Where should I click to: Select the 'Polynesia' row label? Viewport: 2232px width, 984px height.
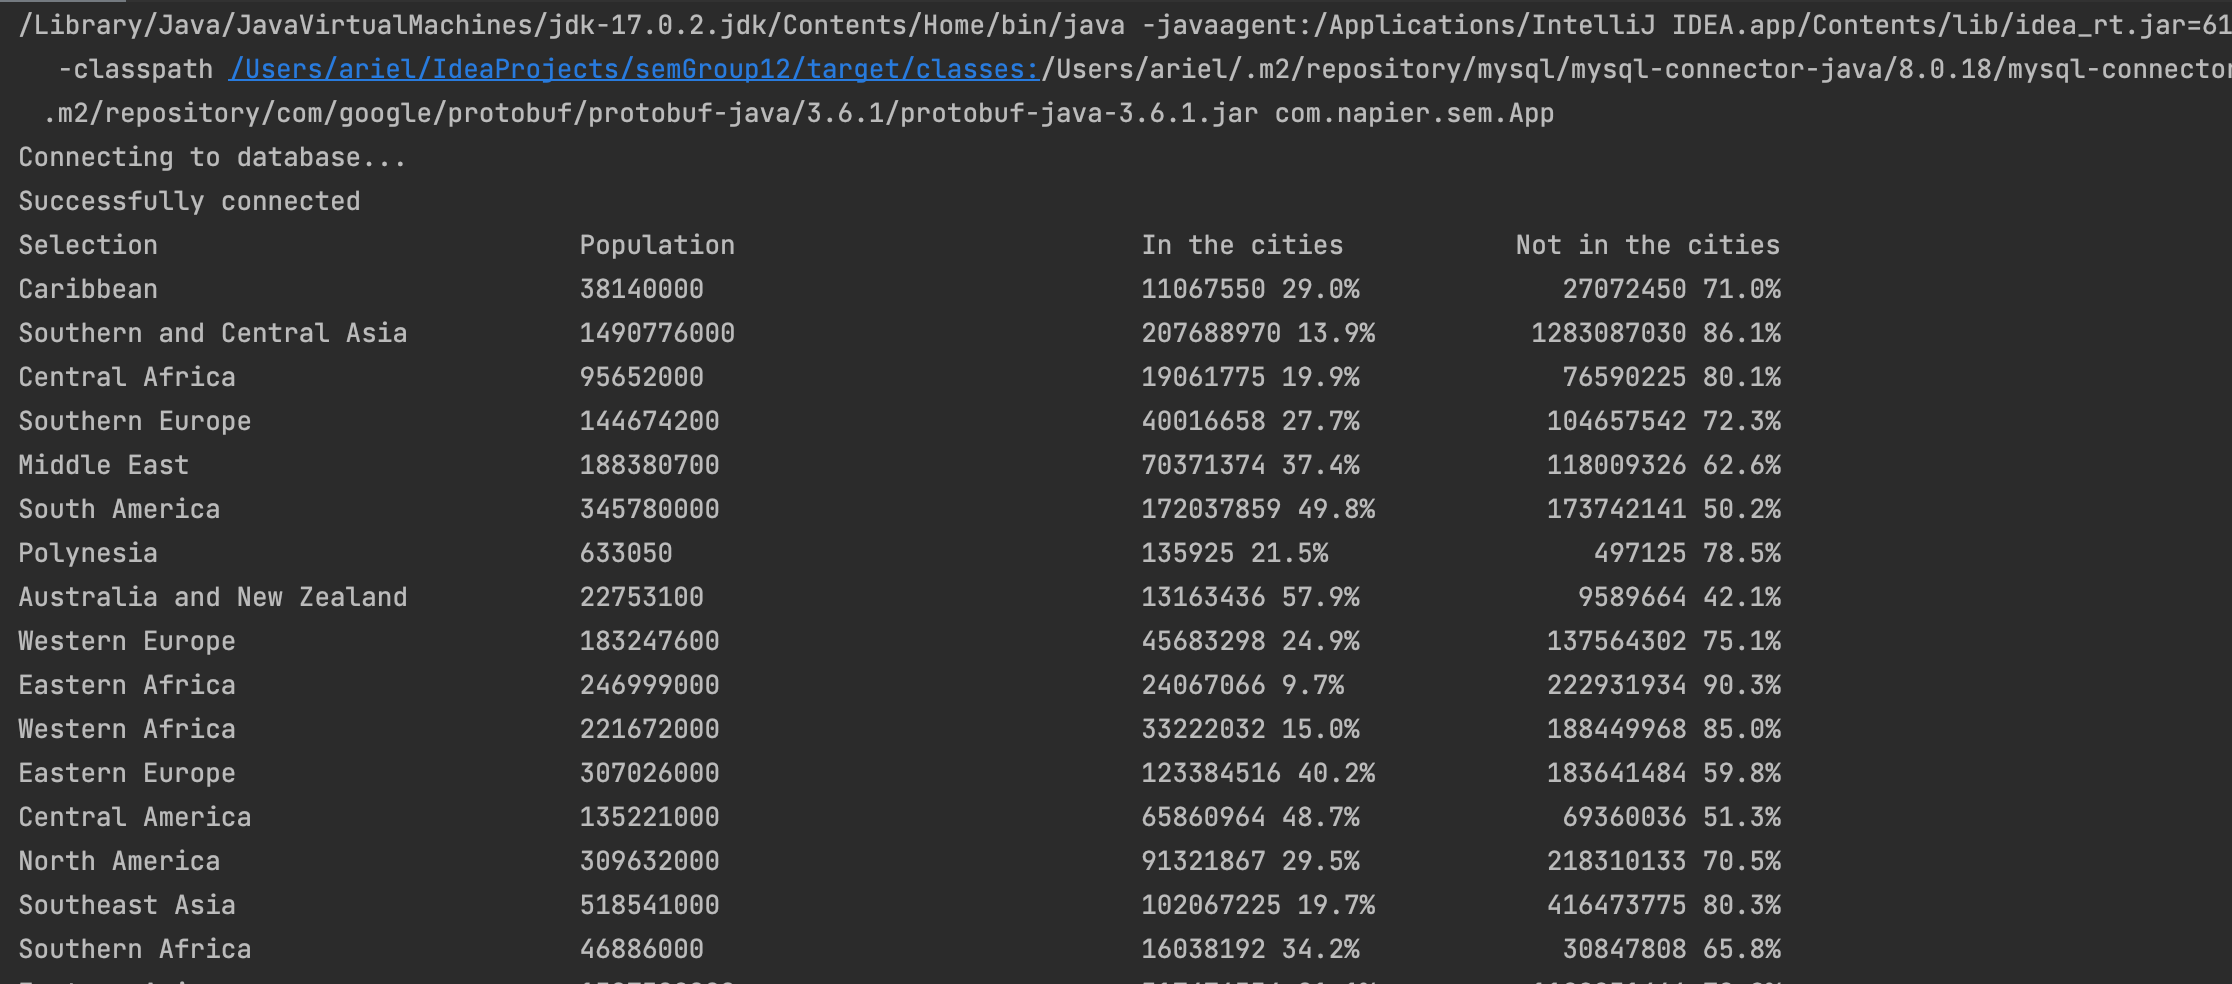click(x=88, y=553)
